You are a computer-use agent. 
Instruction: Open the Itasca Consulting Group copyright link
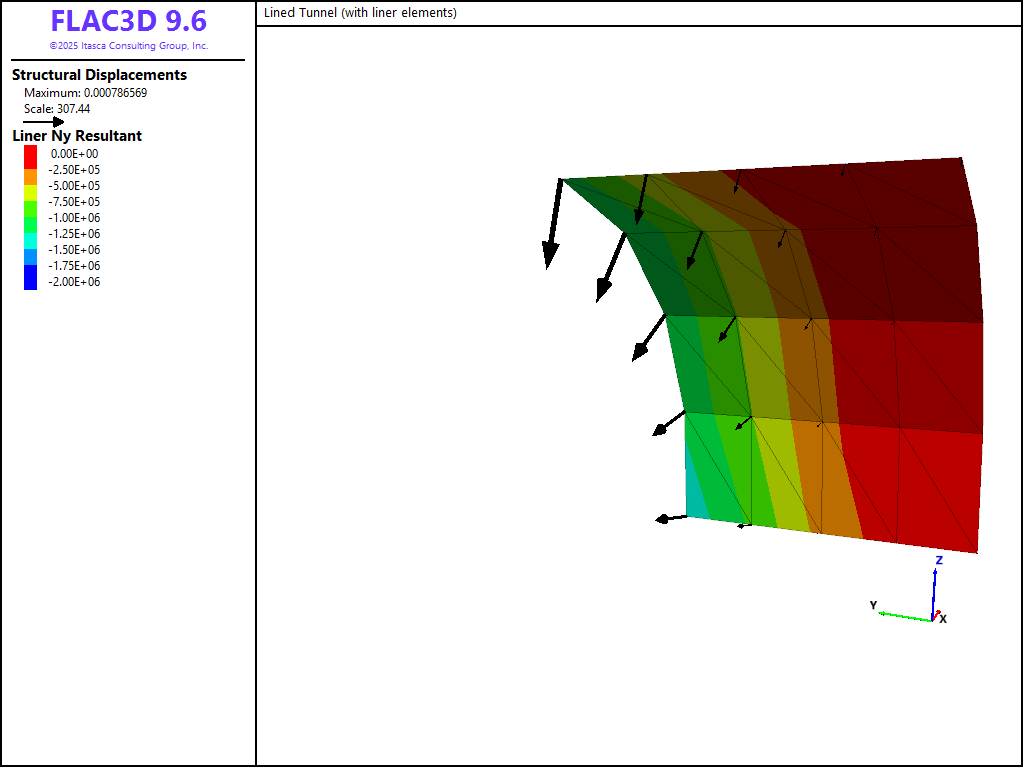[128, 46]
